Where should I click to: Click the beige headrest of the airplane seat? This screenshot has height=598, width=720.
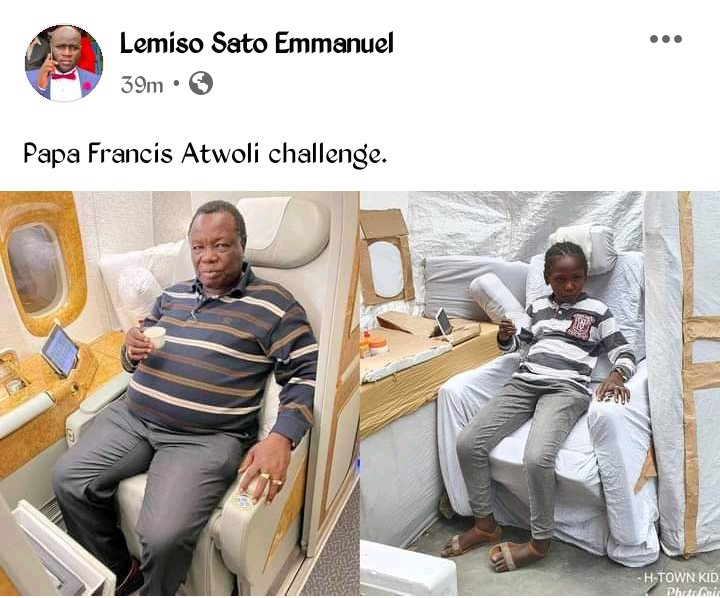point(287,232)
